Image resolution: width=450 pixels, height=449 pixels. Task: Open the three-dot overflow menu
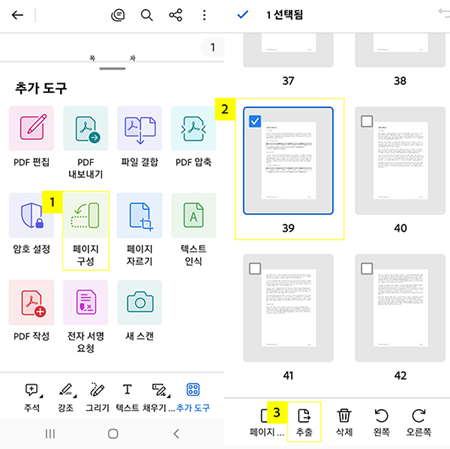click(x=204, y=15)
